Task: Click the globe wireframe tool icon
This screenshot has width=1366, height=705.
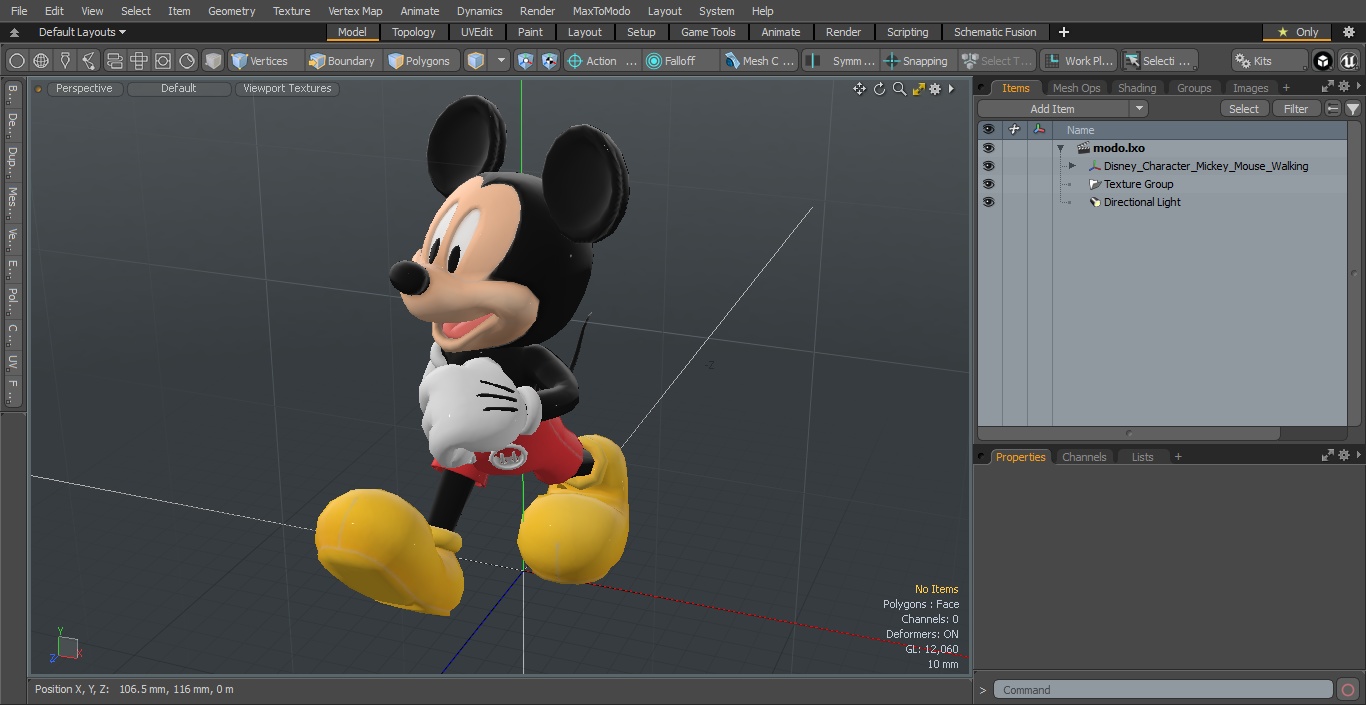Action: click(41, 61)
